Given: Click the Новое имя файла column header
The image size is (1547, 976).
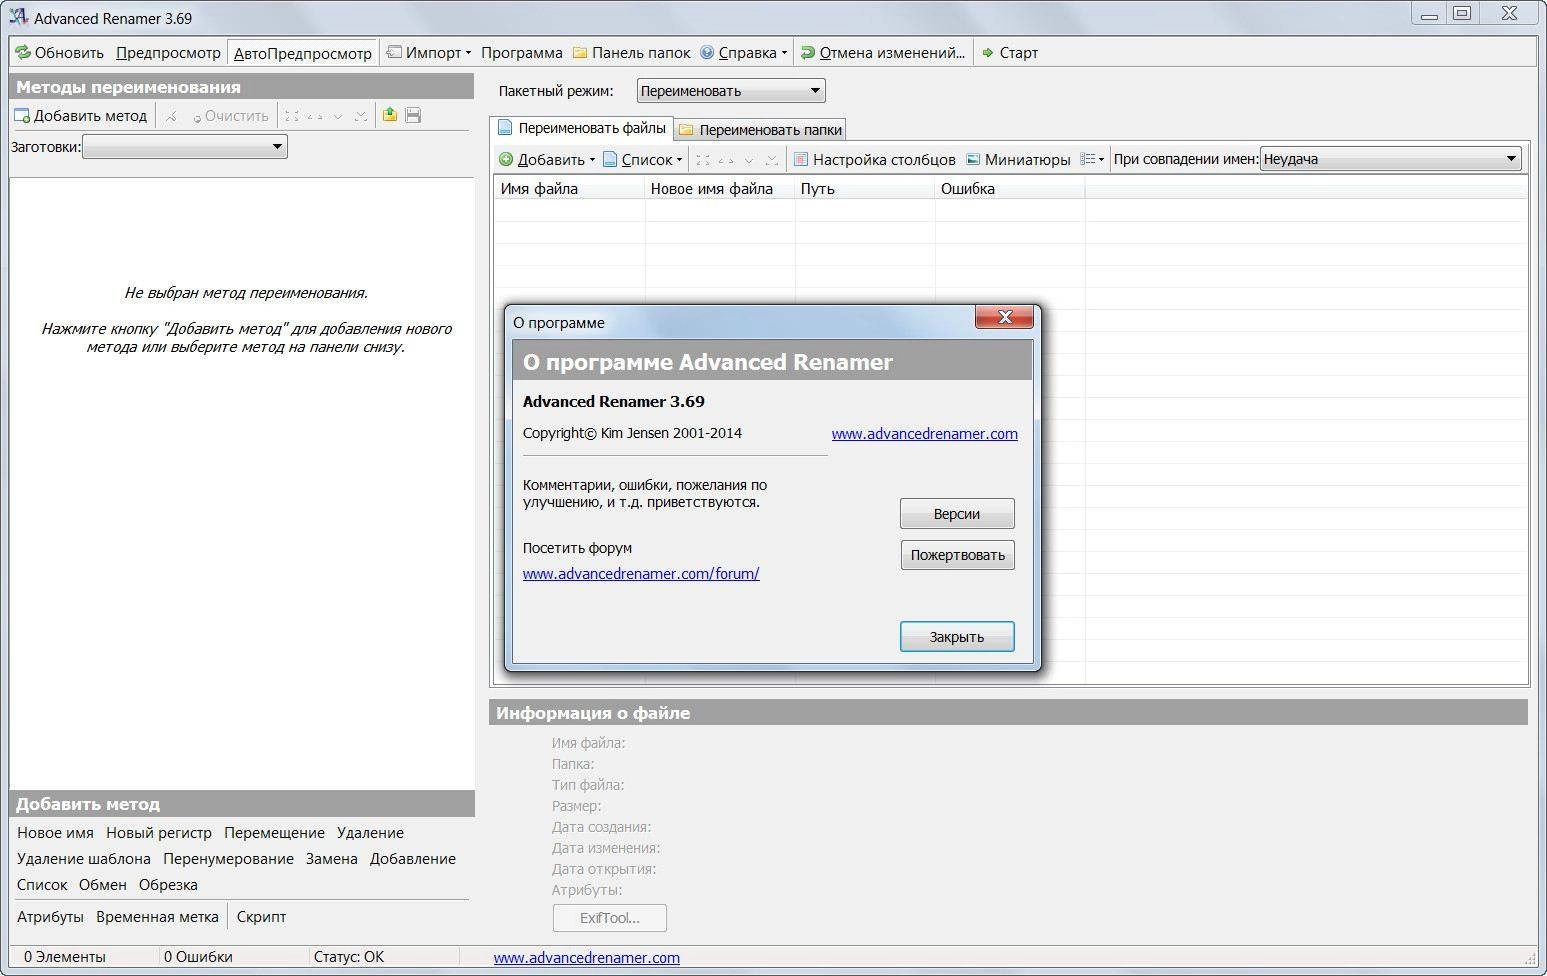Looking at the screenshot, I should click(720, 189).
